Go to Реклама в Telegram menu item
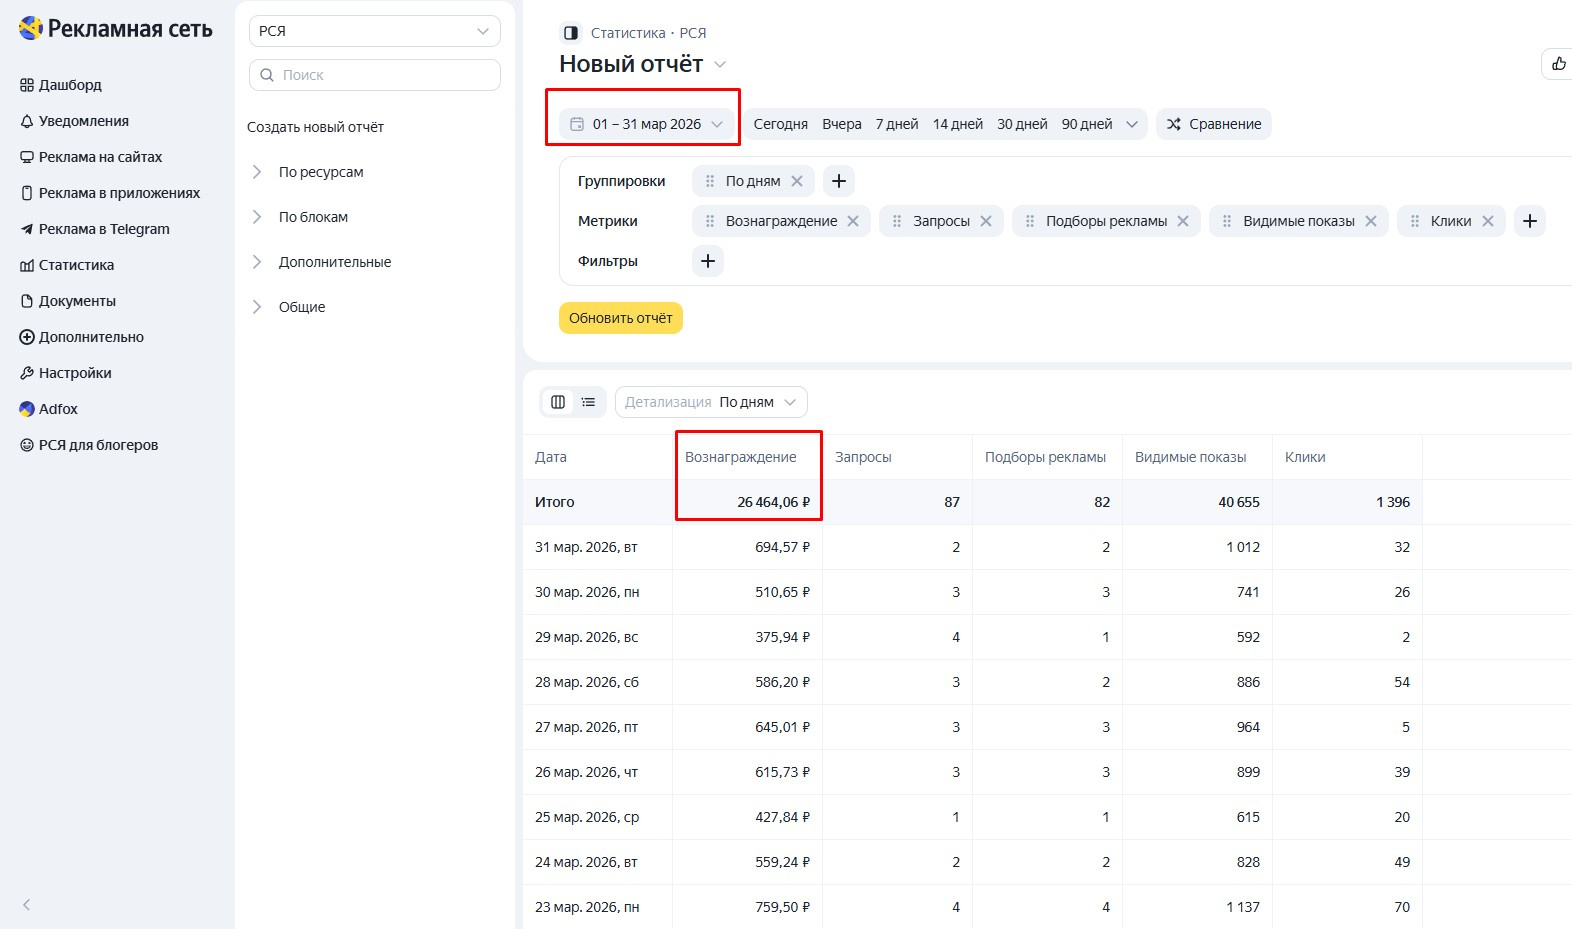 click(104, 229)
